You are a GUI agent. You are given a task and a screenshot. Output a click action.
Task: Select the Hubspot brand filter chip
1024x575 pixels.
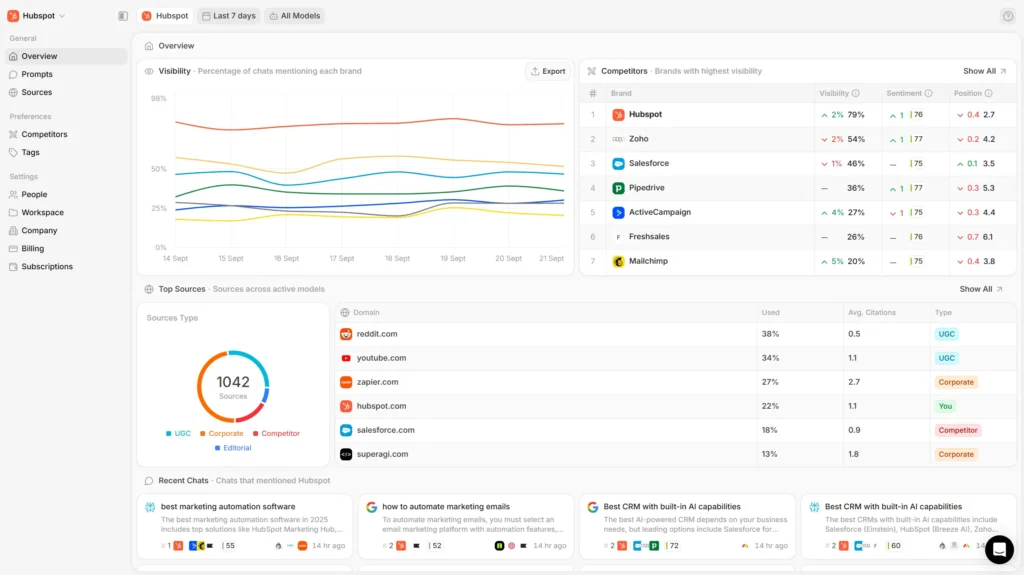click(165, 16)
